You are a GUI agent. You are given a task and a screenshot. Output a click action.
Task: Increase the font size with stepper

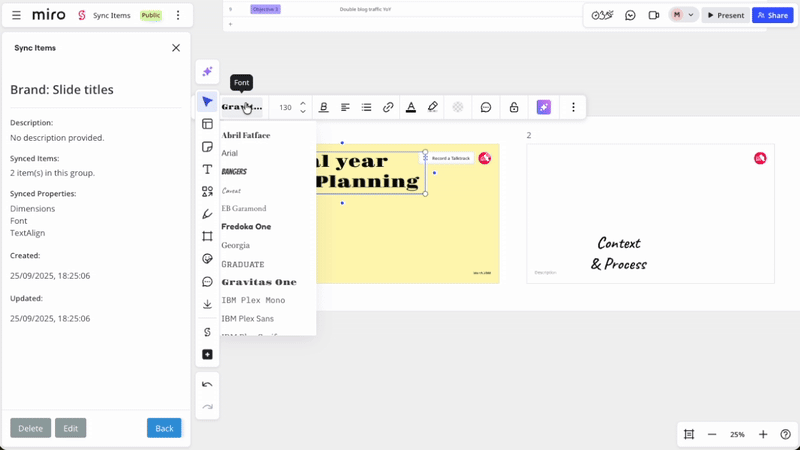pos(303,103)
